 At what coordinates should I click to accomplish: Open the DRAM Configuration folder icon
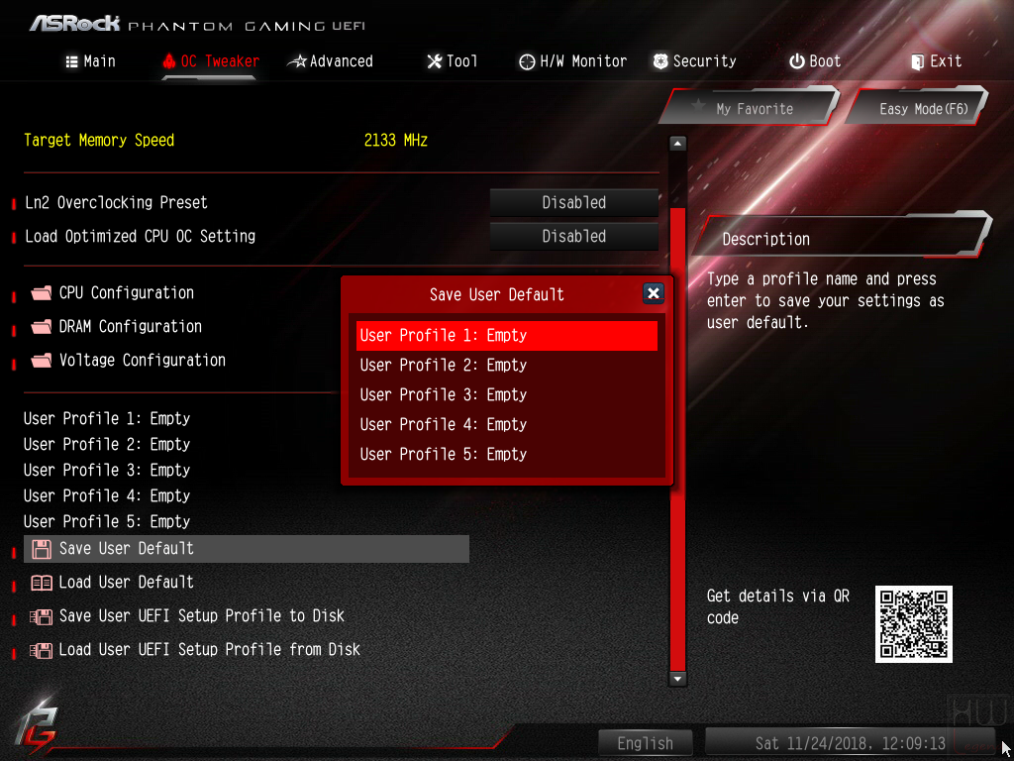click(x=41, y=327)
